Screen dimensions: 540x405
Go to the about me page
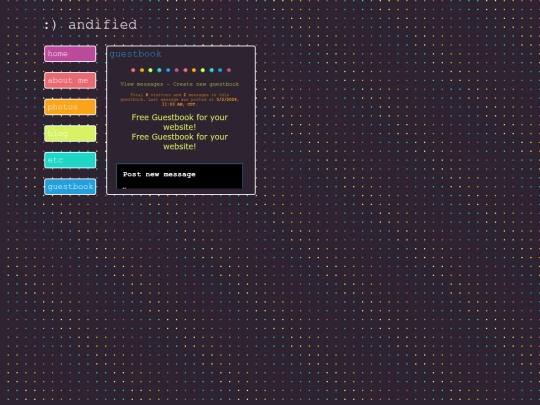tap(70, 81)
